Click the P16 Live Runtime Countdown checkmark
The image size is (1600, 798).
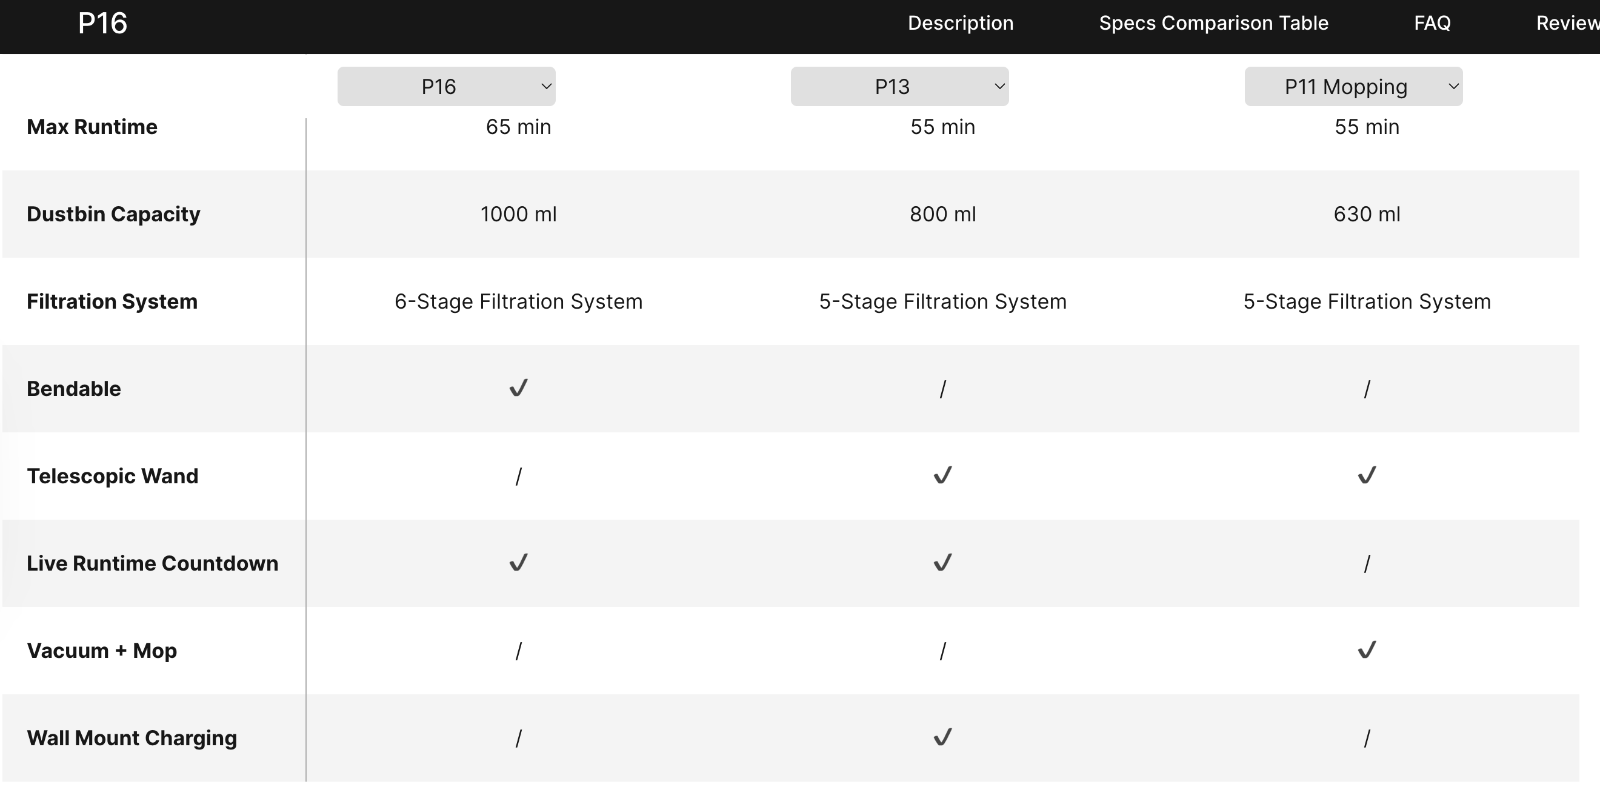[518, 562]
